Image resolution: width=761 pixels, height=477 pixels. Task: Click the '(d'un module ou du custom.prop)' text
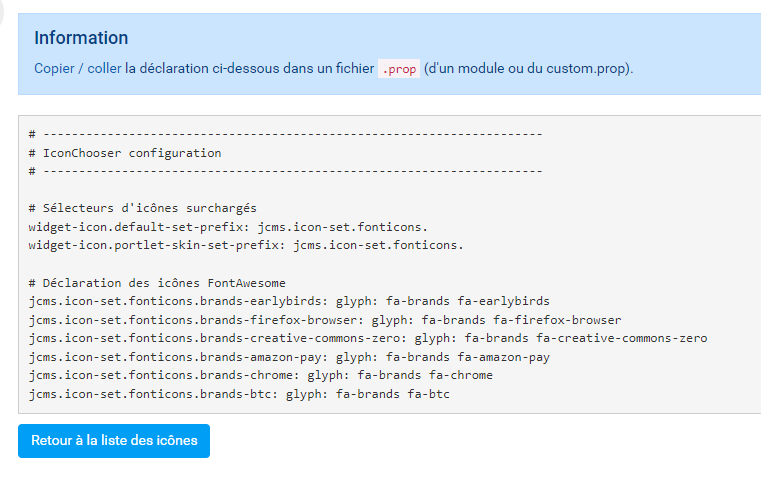tap(529, 68)
